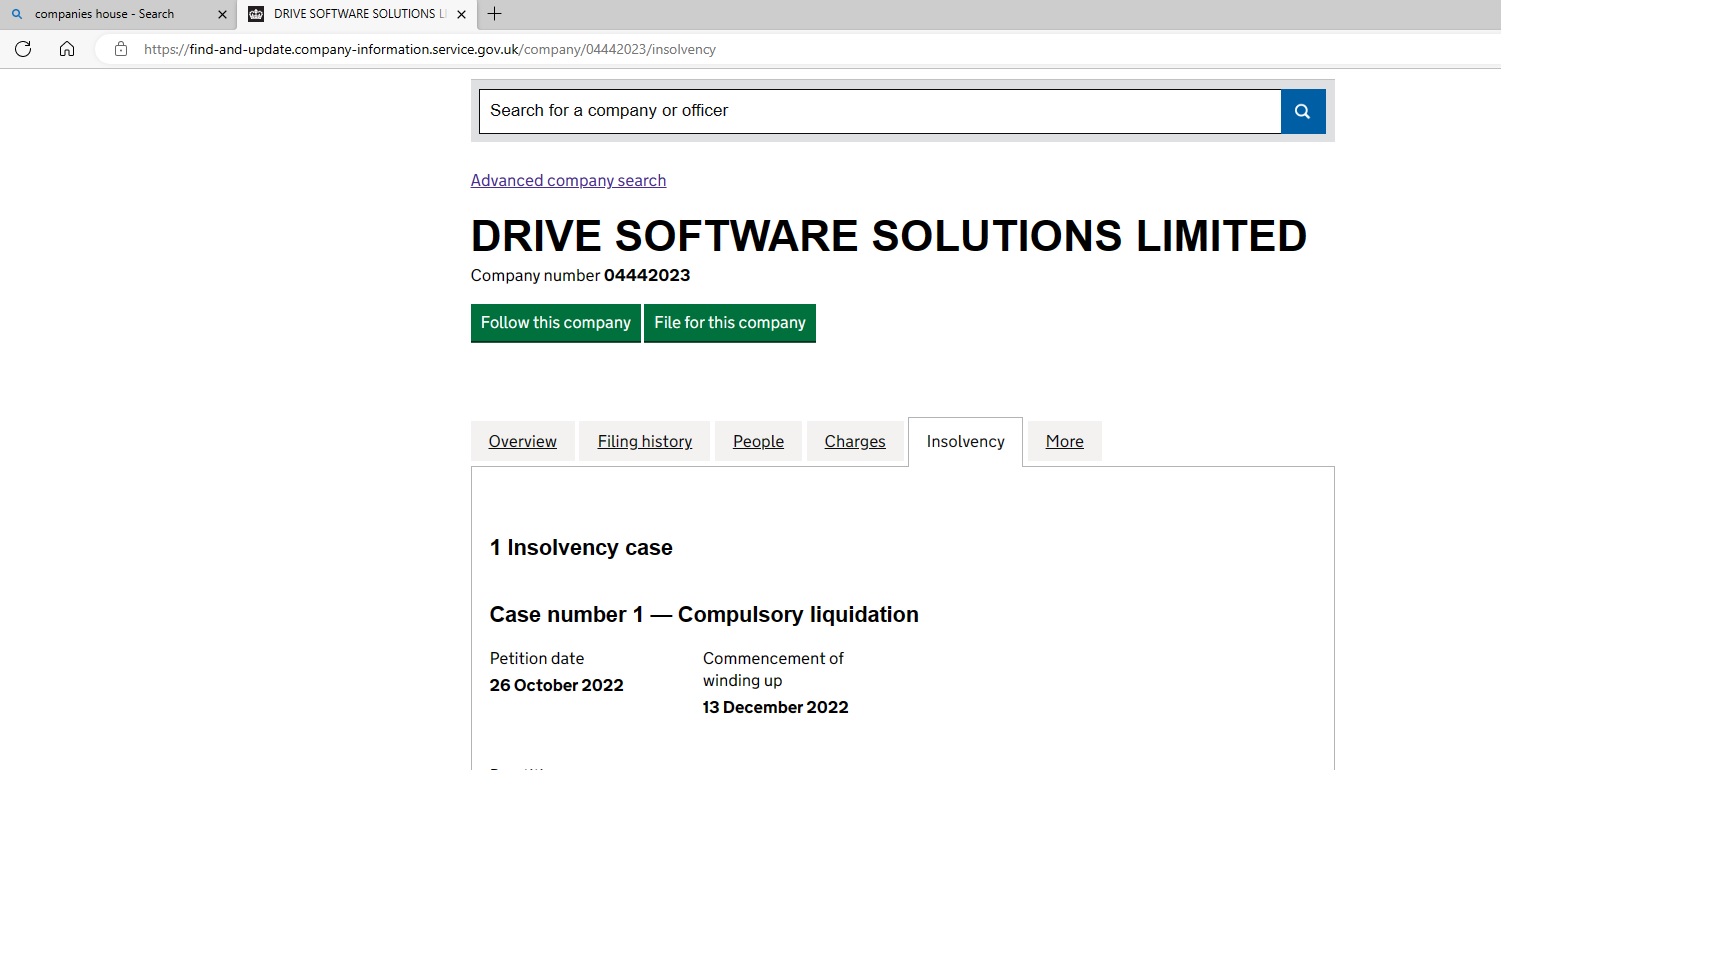
Task: Reload the page with the refresh icon
Action: (23, 49)
